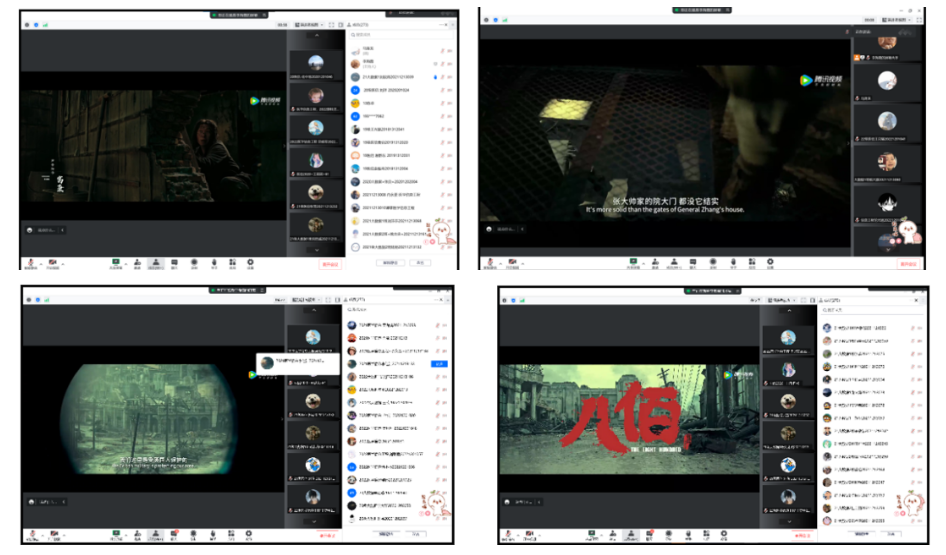Collapse speaker name bar below video in woman-by-wall window

point(62,230)
